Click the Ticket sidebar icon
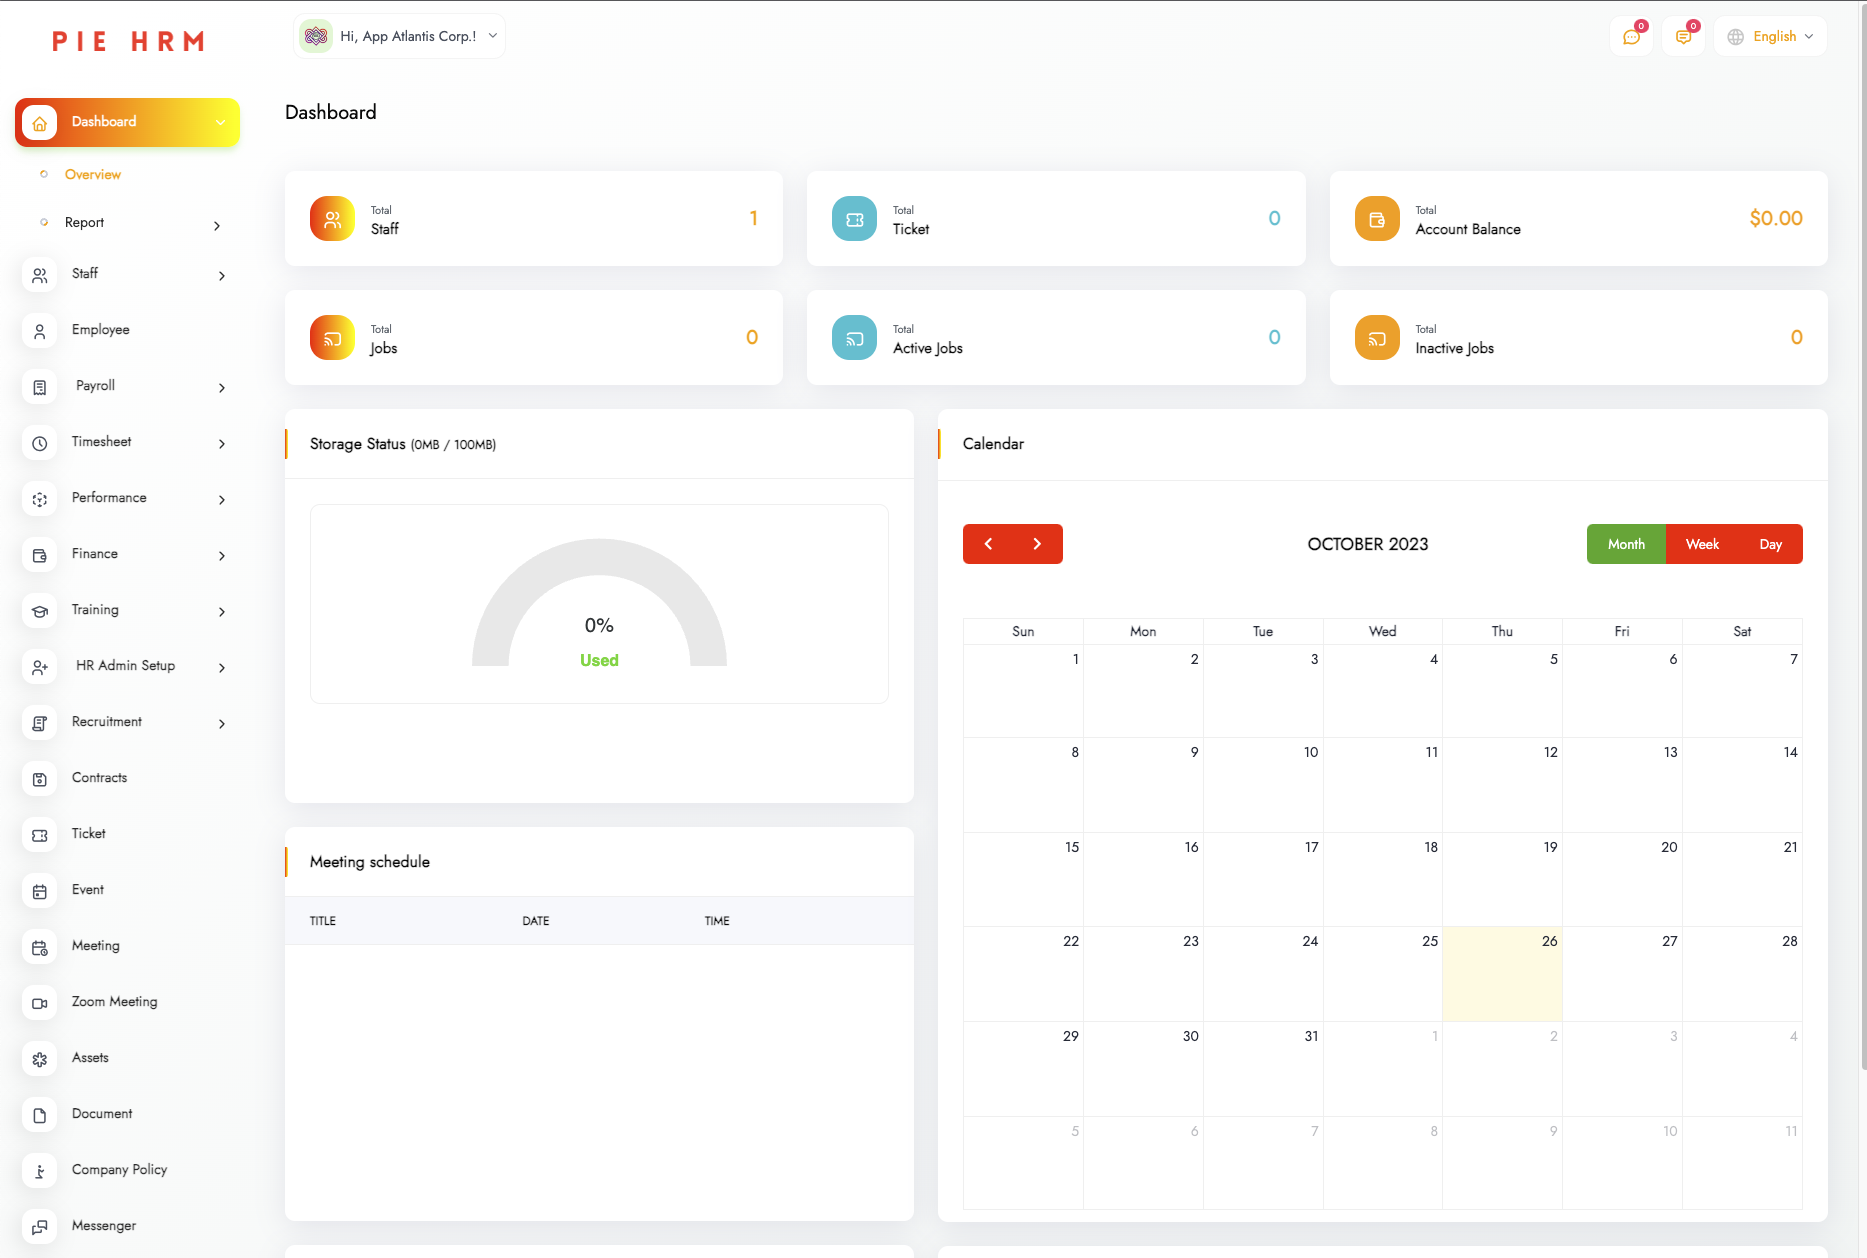Viewport: 1867px width, 1258px height. [39, 835]
